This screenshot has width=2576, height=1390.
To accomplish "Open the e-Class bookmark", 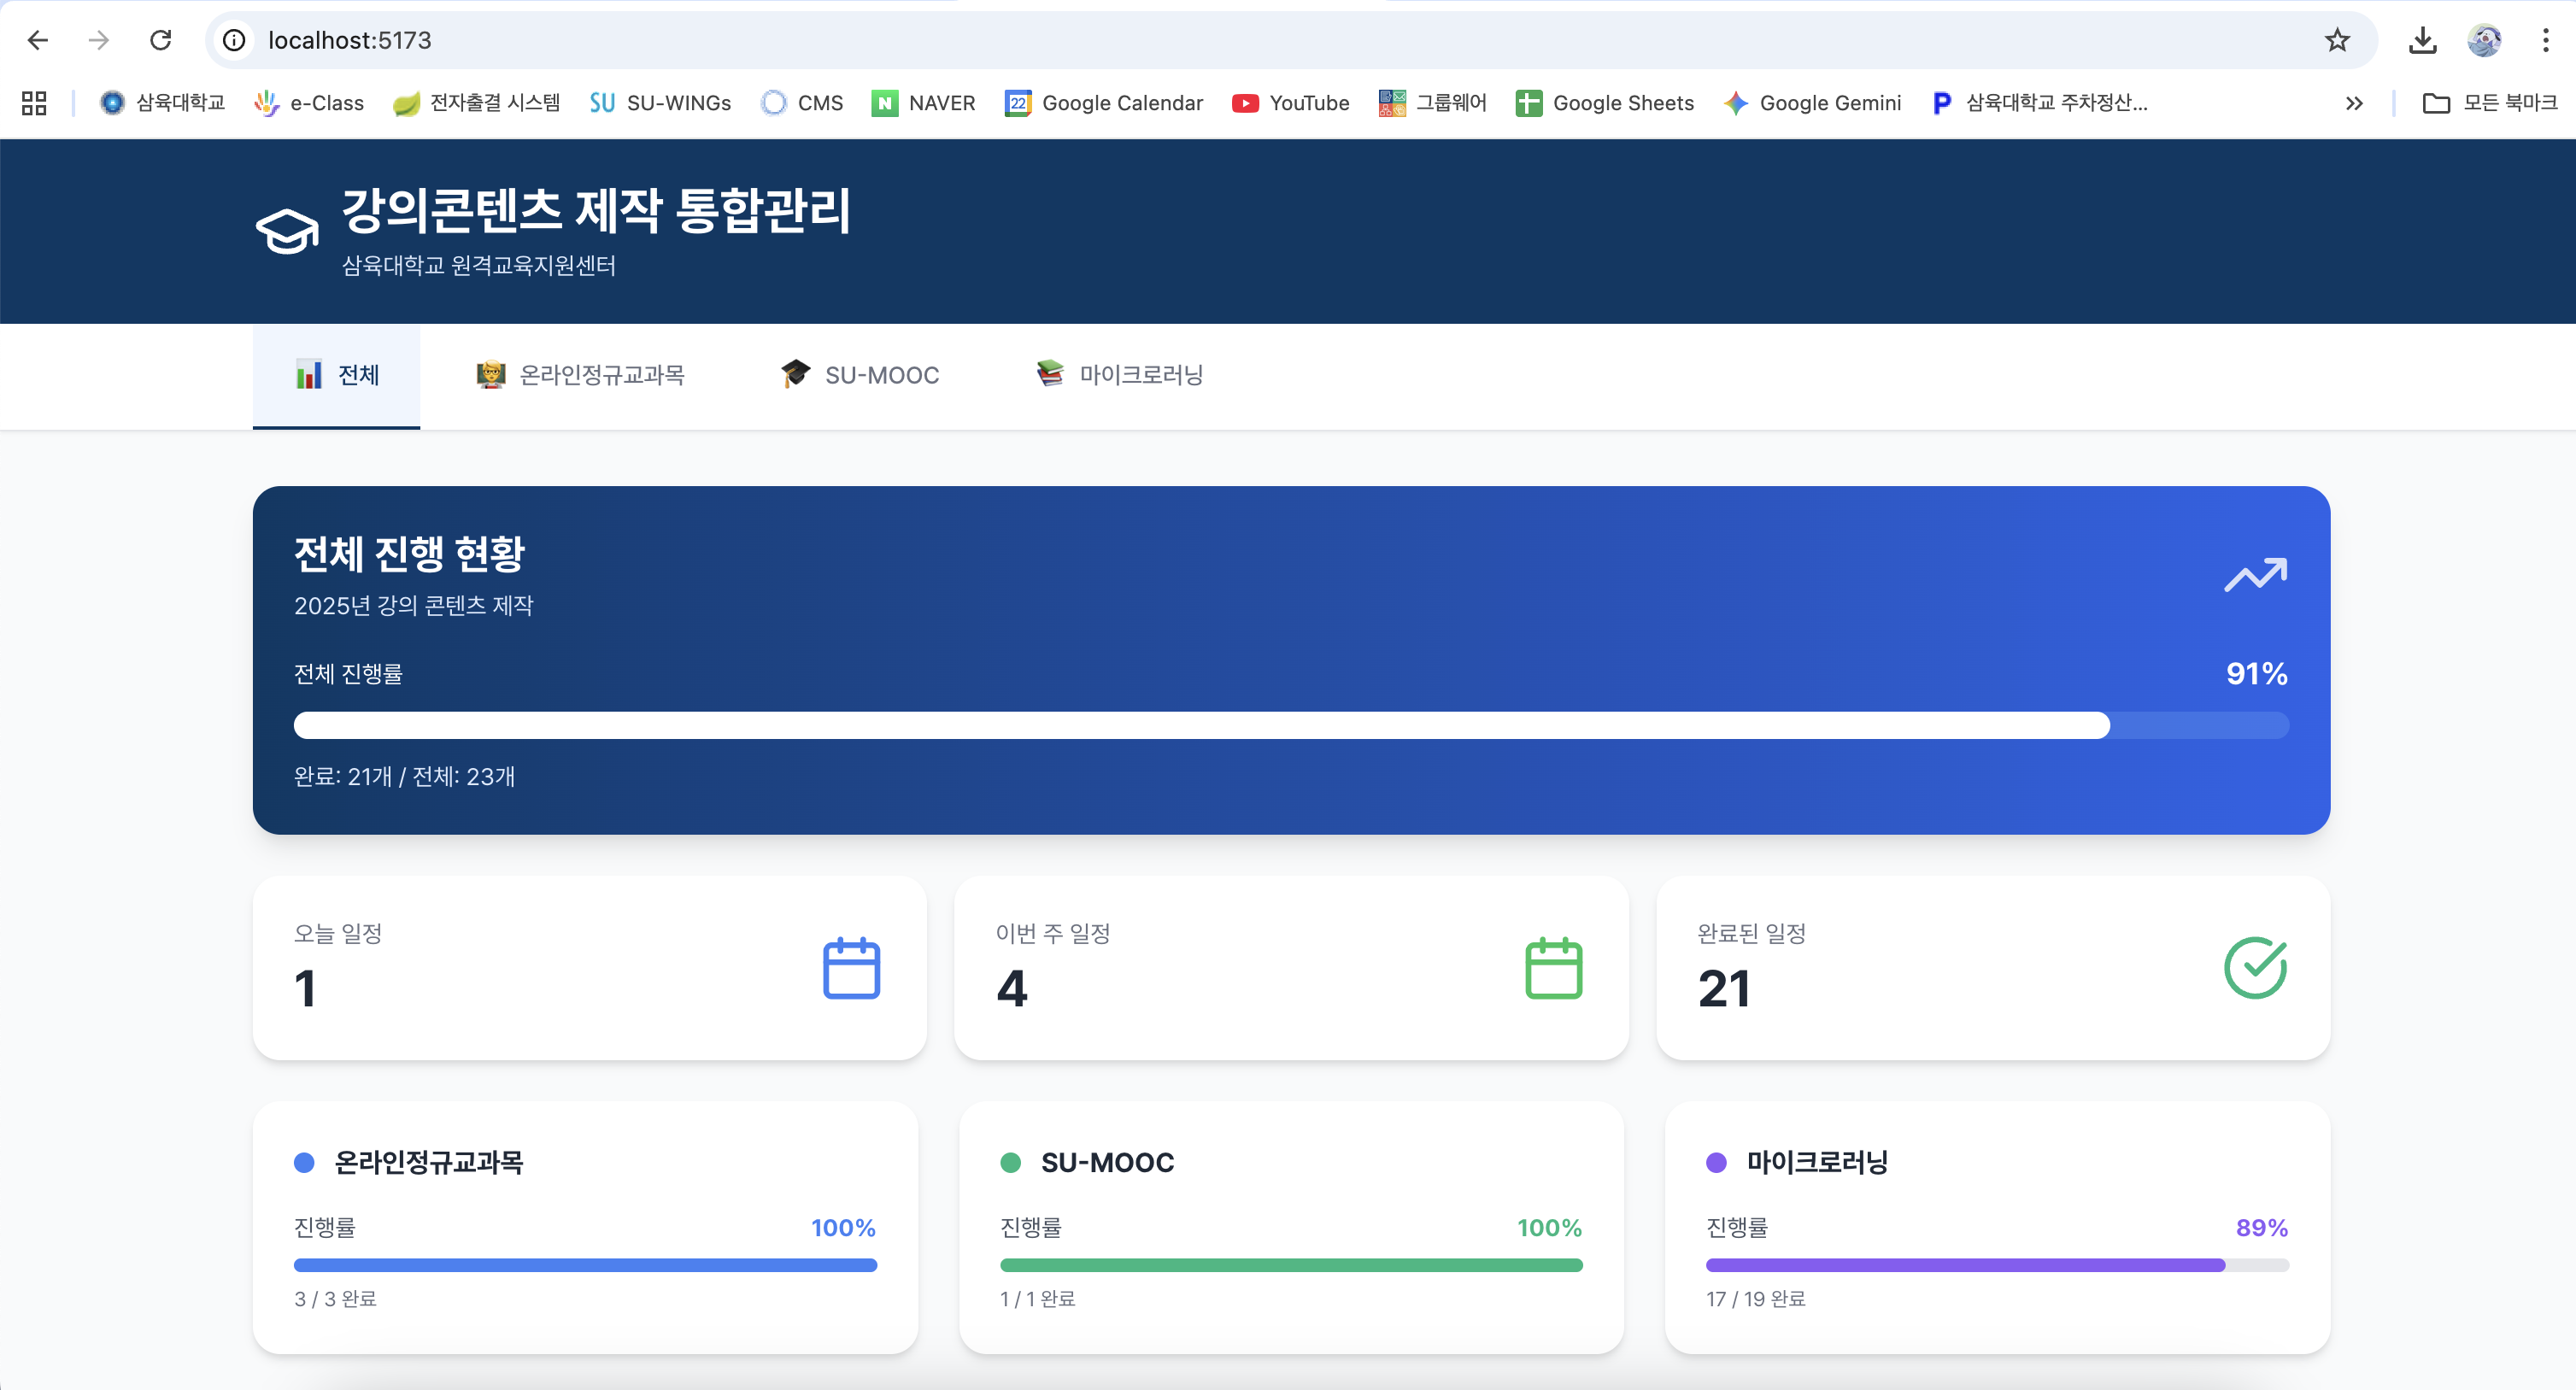I will (x=309, y=103).
